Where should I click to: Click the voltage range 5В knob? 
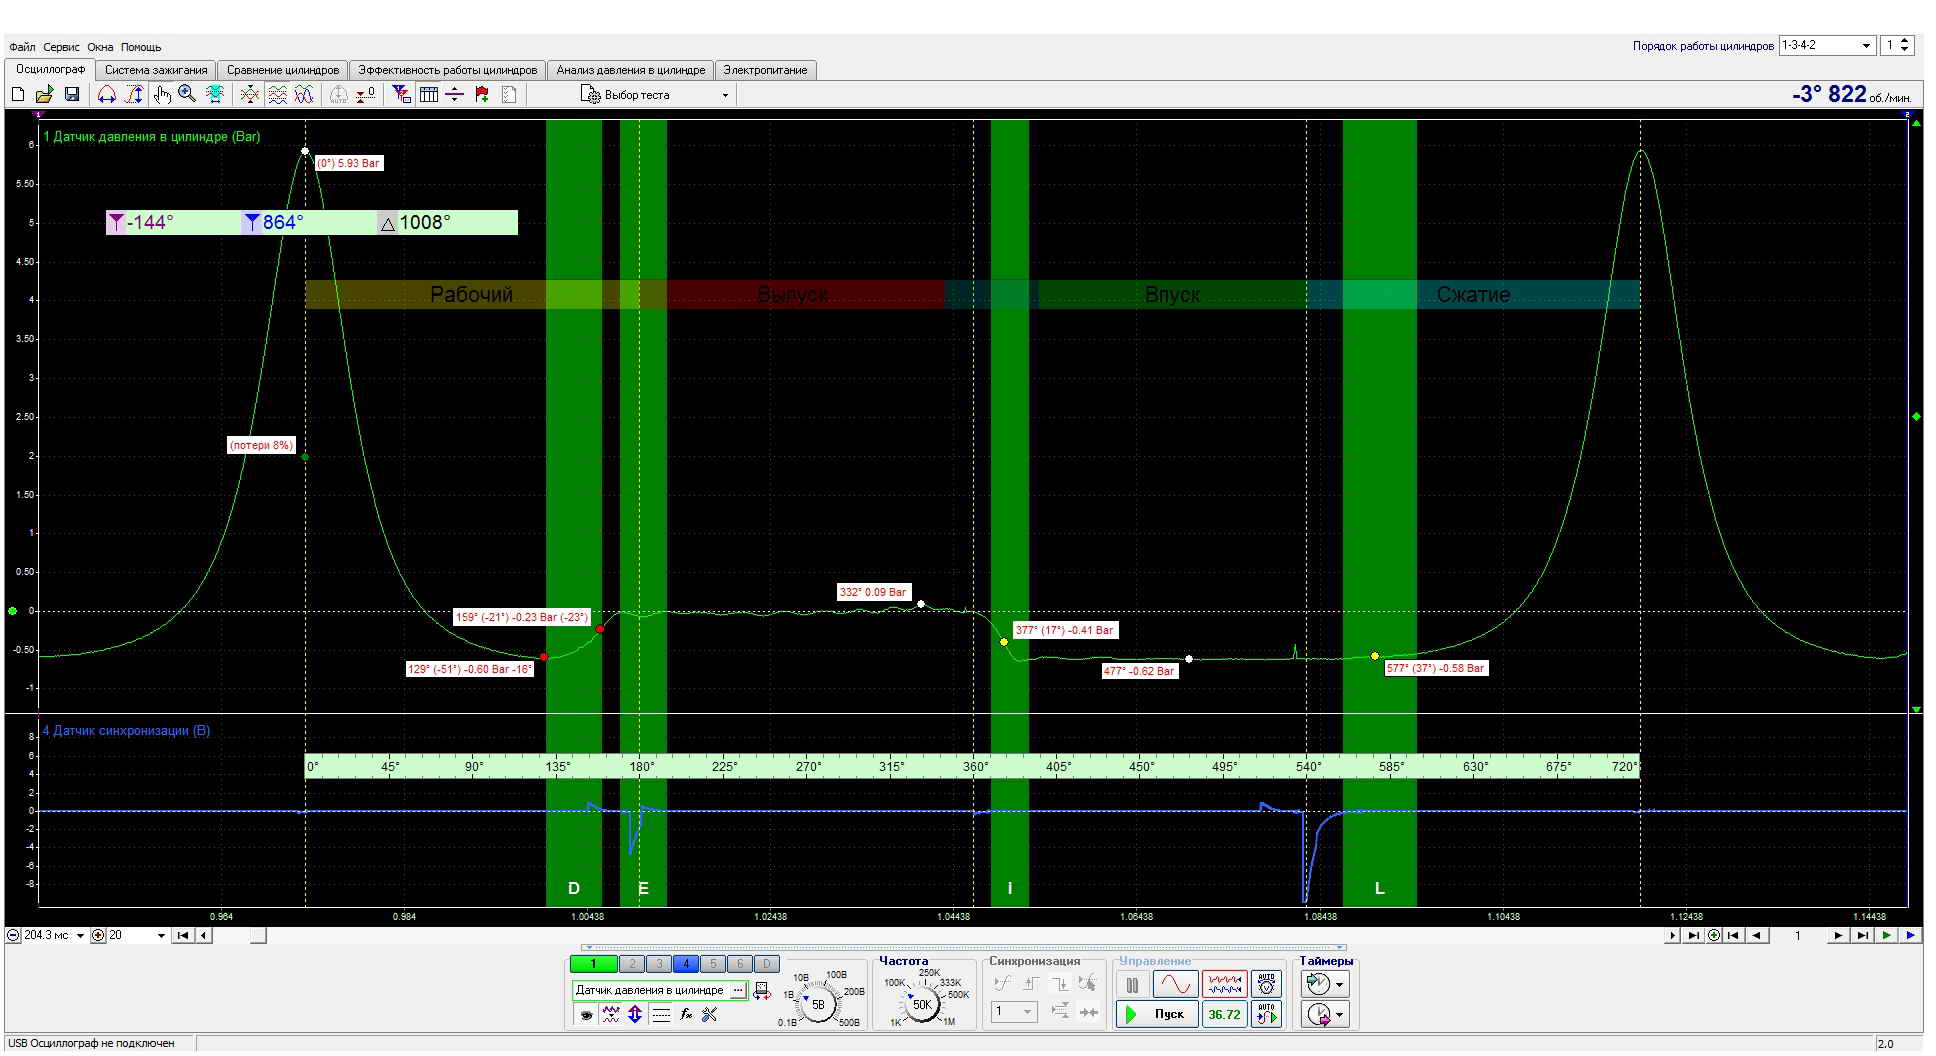pyautogui.click(x=818, y=1004)
